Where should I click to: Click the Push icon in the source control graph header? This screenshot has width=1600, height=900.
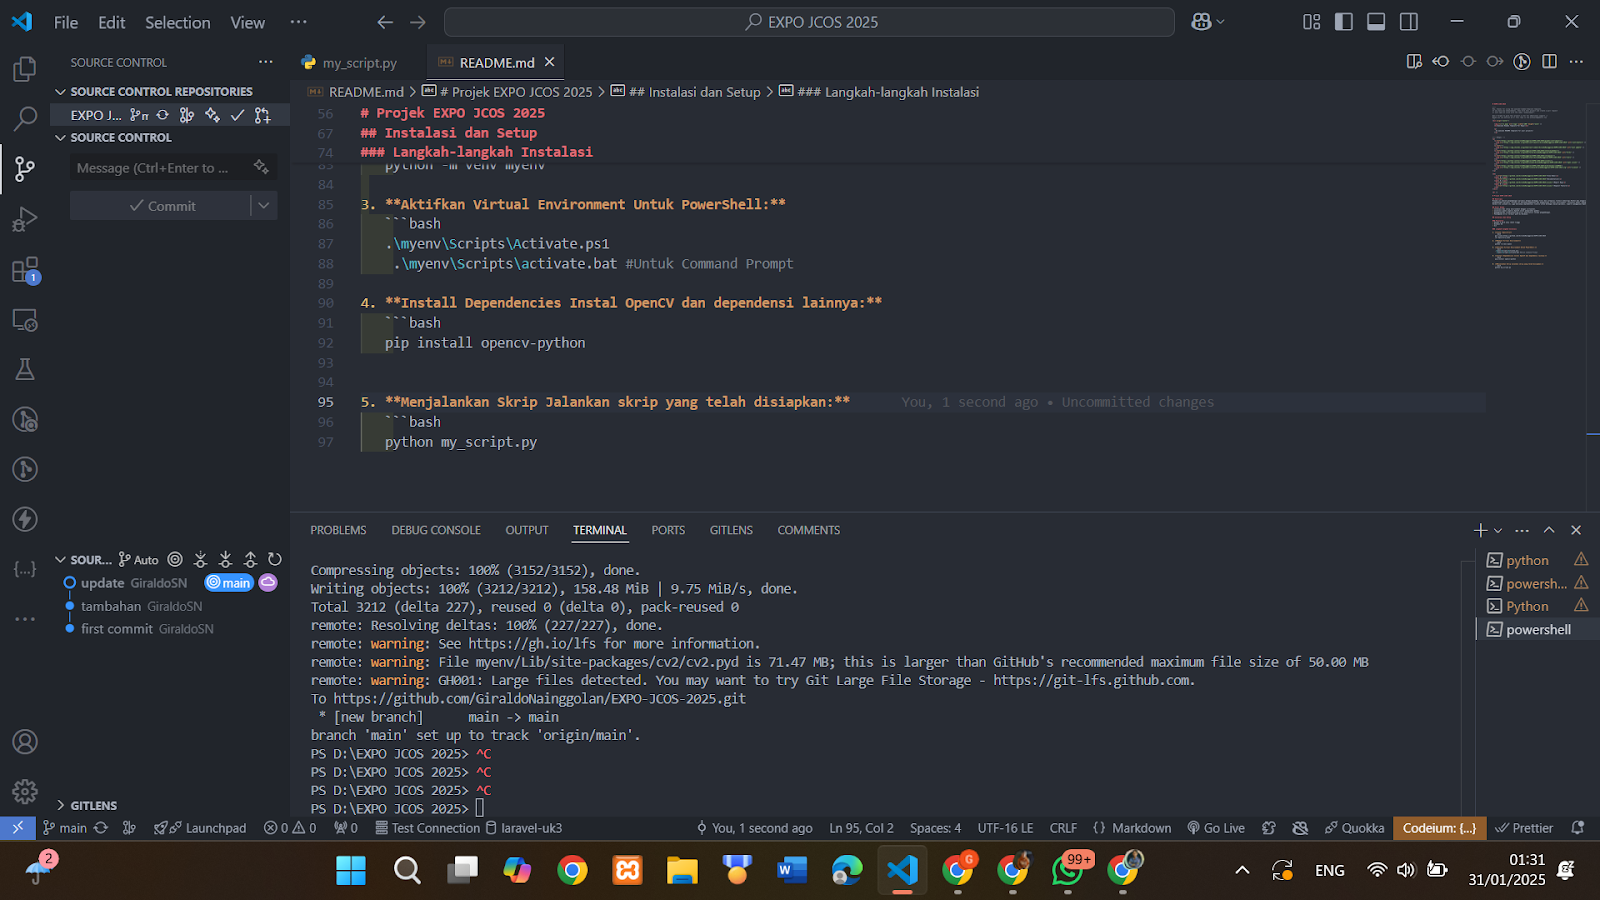click(x=250, y=559)
